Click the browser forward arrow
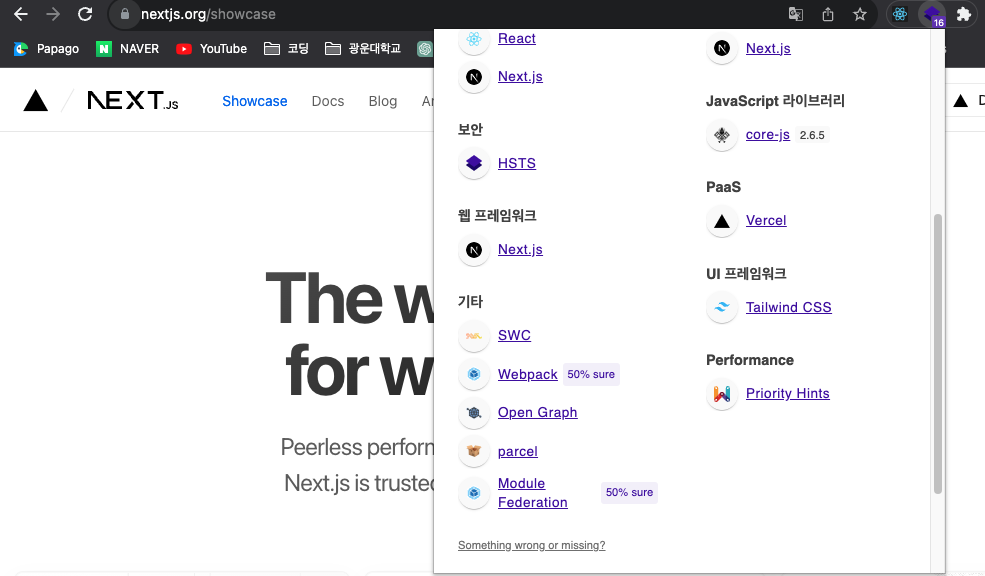The image size is (985, 576). (x=53, y=14)
